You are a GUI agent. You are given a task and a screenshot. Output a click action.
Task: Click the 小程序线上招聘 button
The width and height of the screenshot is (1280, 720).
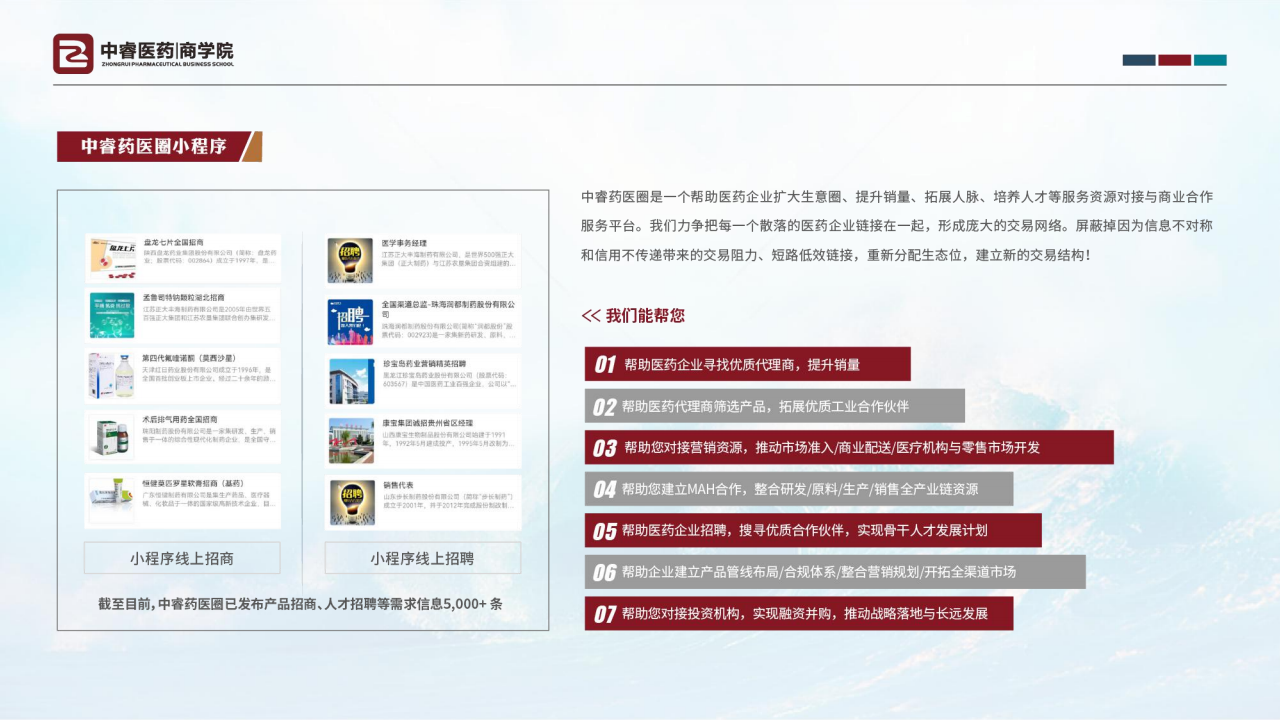pyautogui.click(x=422, y=558)
